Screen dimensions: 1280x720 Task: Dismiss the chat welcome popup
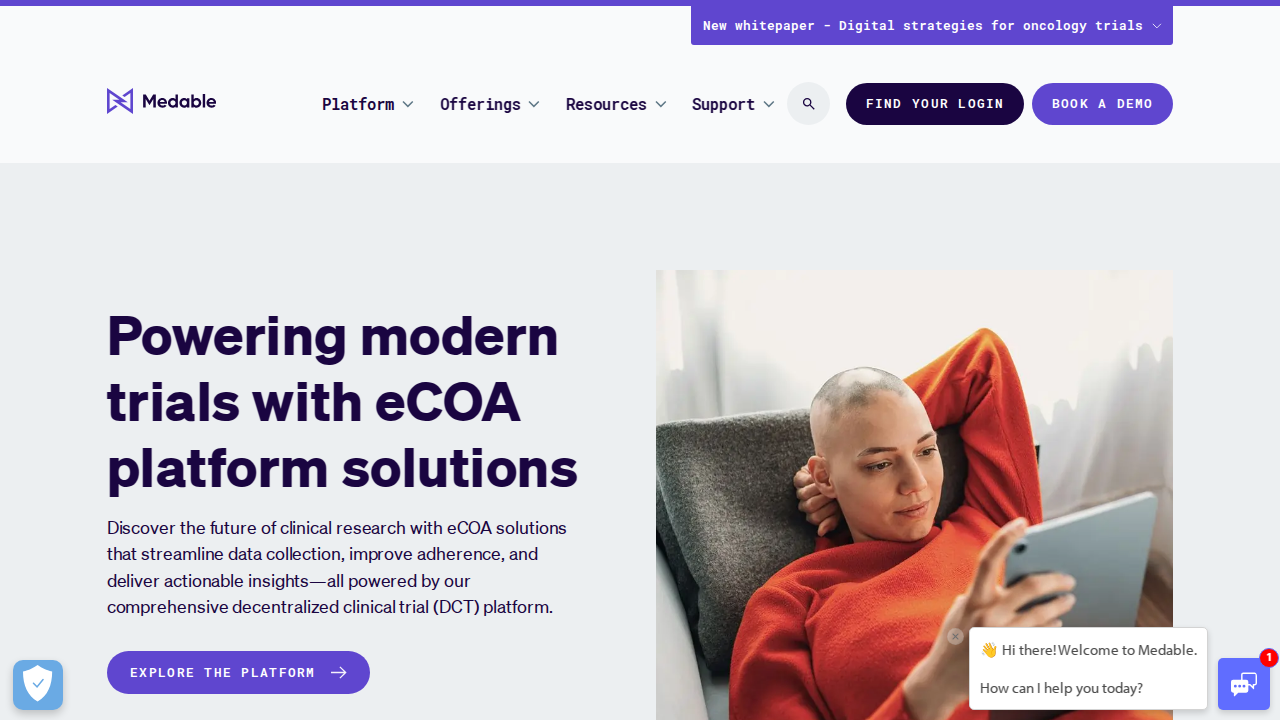(x=955, y=636)
